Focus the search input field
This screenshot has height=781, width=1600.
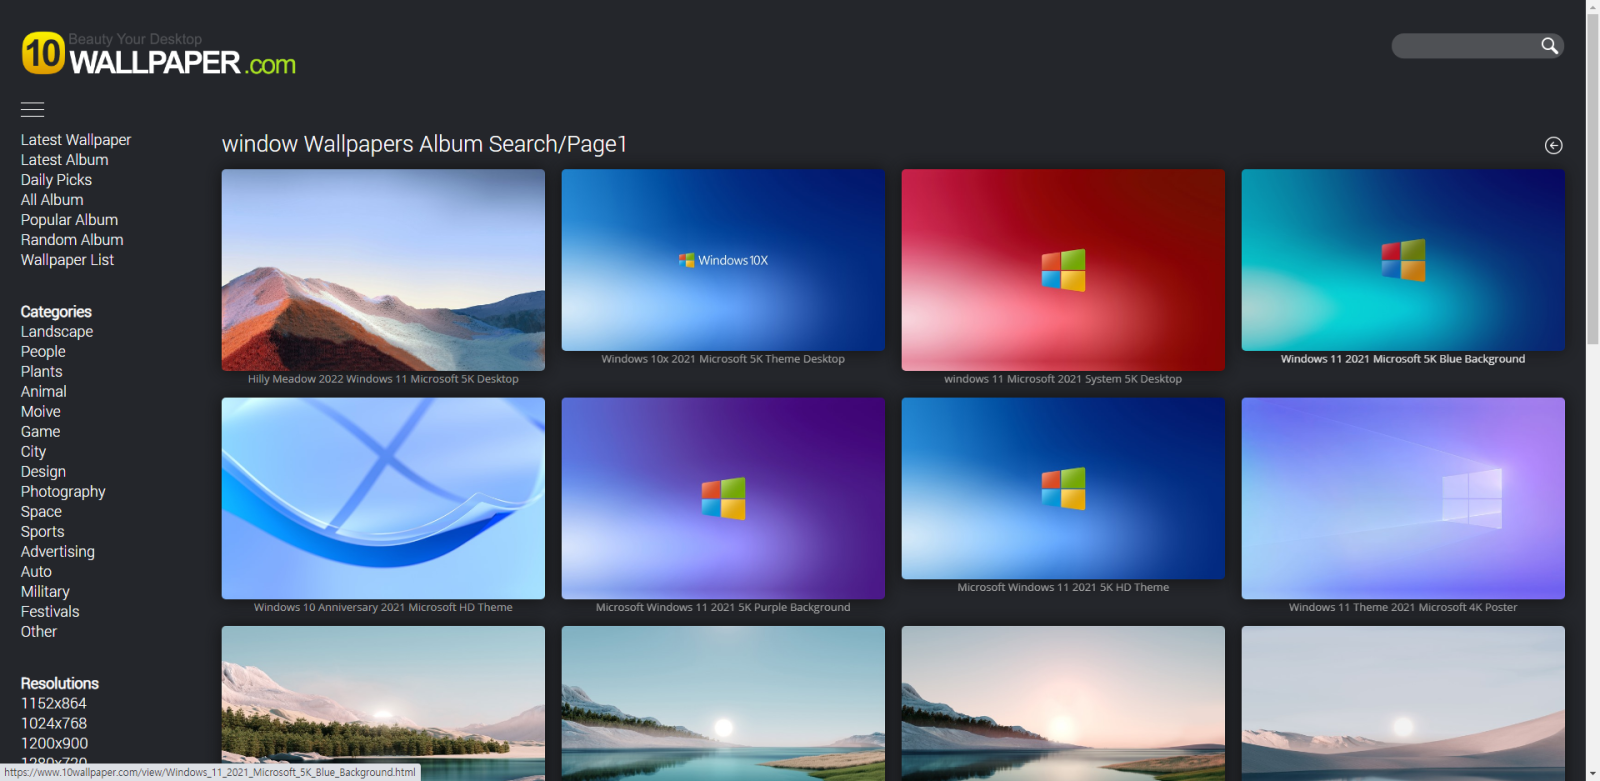(x=1465, y=46)
